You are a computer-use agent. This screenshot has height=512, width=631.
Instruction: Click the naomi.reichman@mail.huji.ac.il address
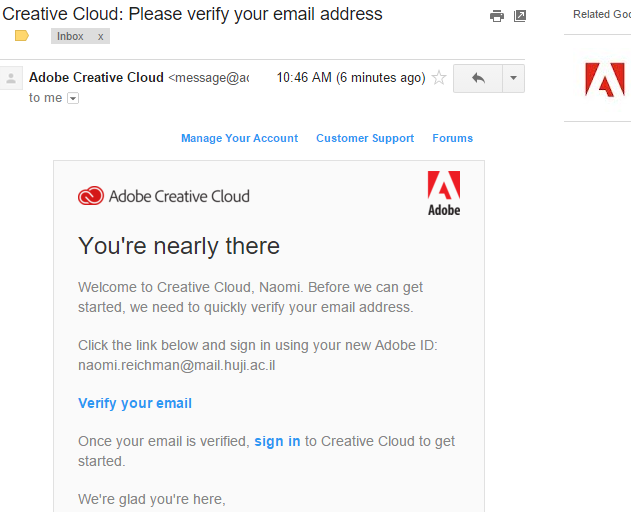[177, 365]
